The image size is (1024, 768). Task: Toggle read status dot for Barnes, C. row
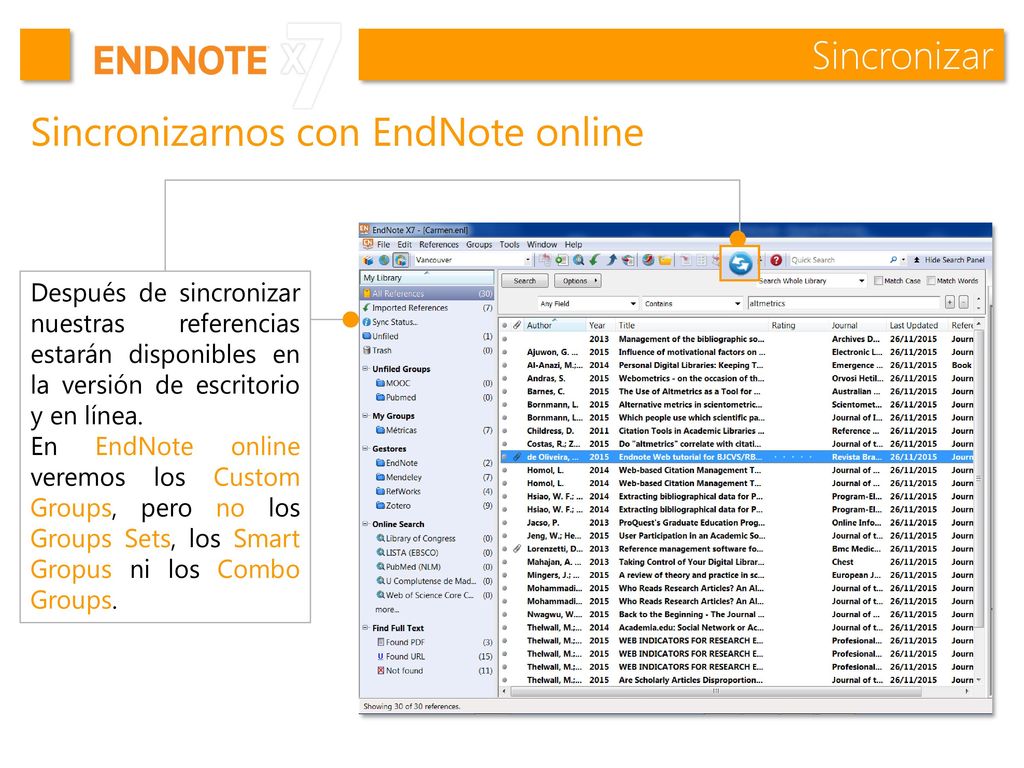click(x=505, y=391)
